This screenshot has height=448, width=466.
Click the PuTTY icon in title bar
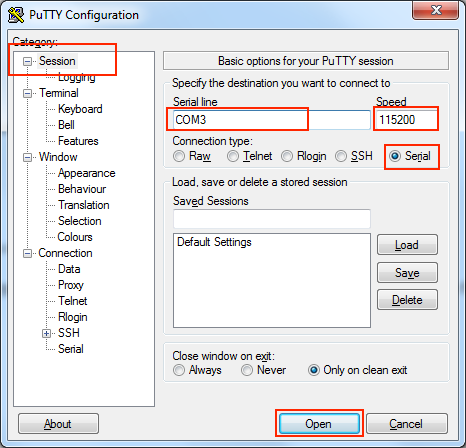(x=16, y=15)
